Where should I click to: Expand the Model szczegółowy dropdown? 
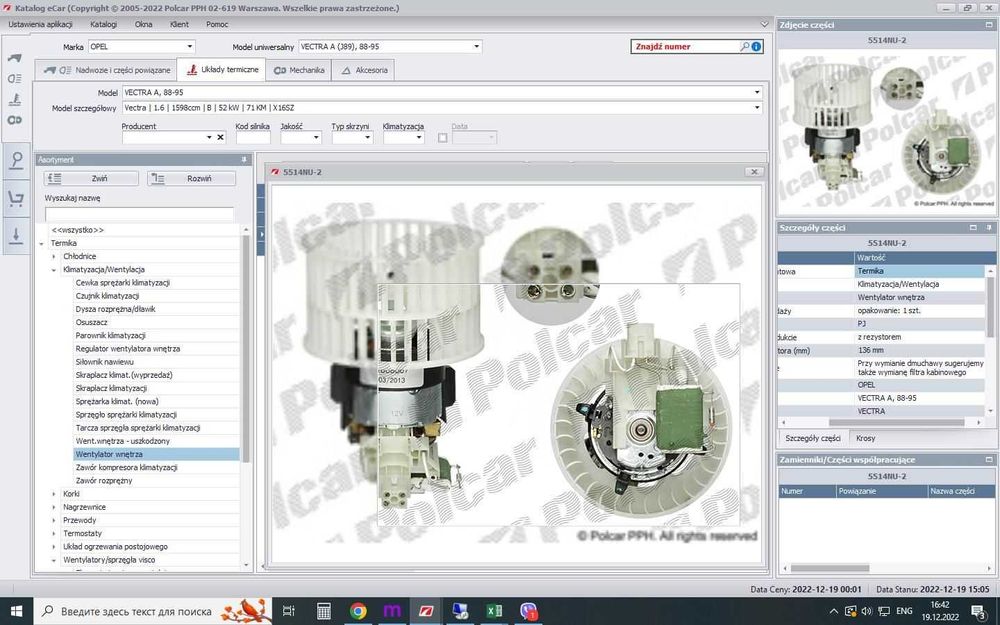(x=757, y=108)
